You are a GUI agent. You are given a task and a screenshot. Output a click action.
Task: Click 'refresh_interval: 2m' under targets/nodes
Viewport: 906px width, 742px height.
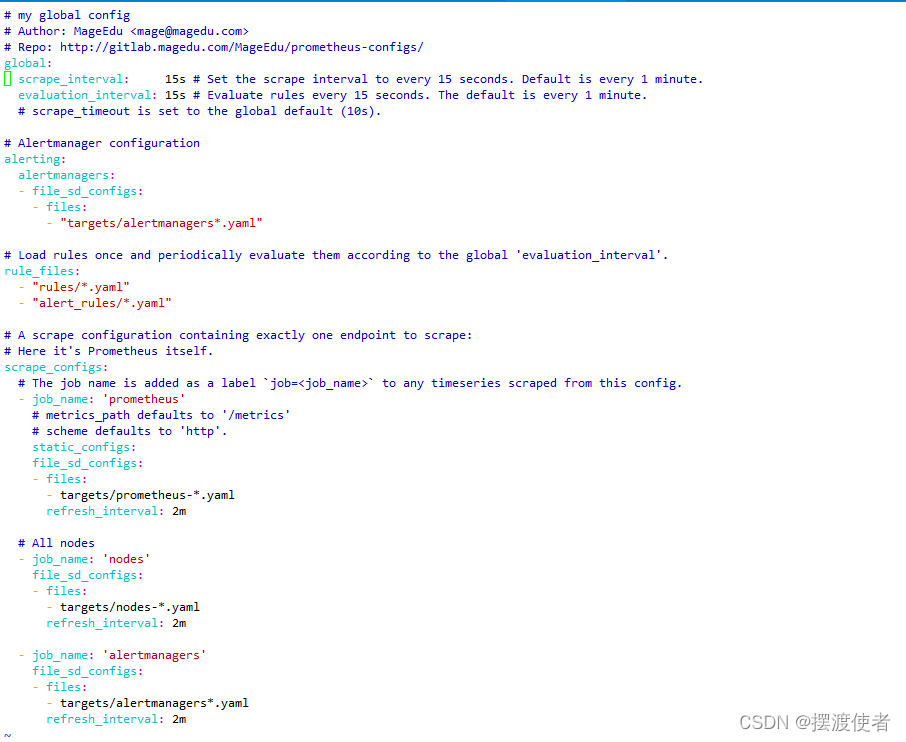click(x=116, y=624)
